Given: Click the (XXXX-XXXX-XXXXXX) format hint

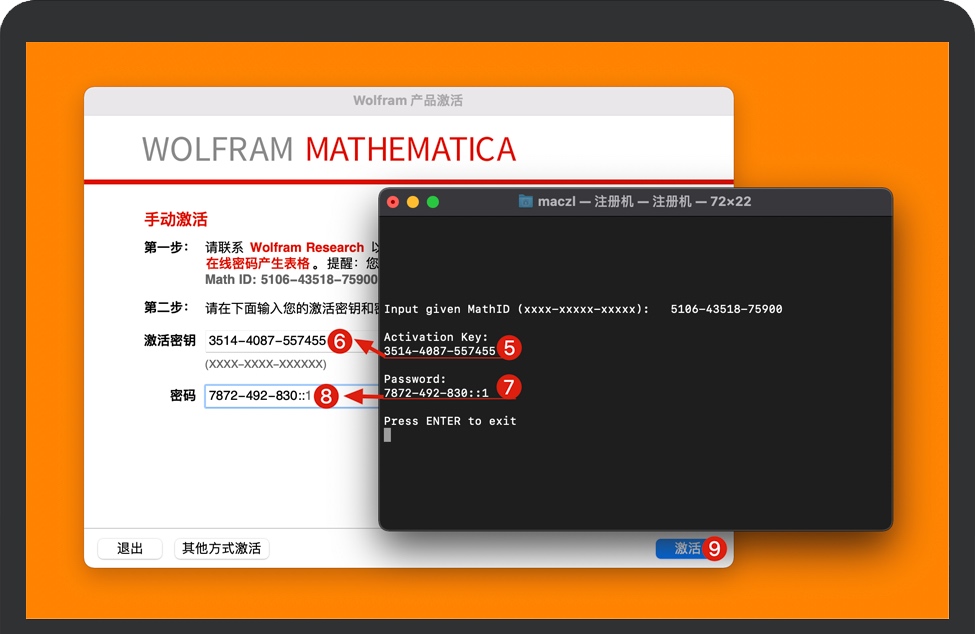Looking at the screenshot, I should [x=266, y=364].
